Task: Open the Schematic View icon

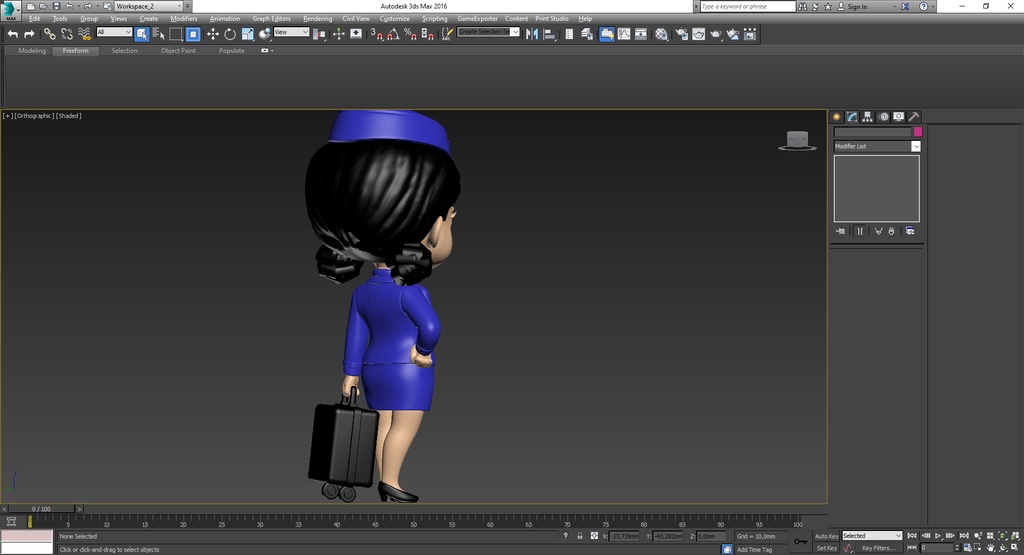Action: click(641, 34)
